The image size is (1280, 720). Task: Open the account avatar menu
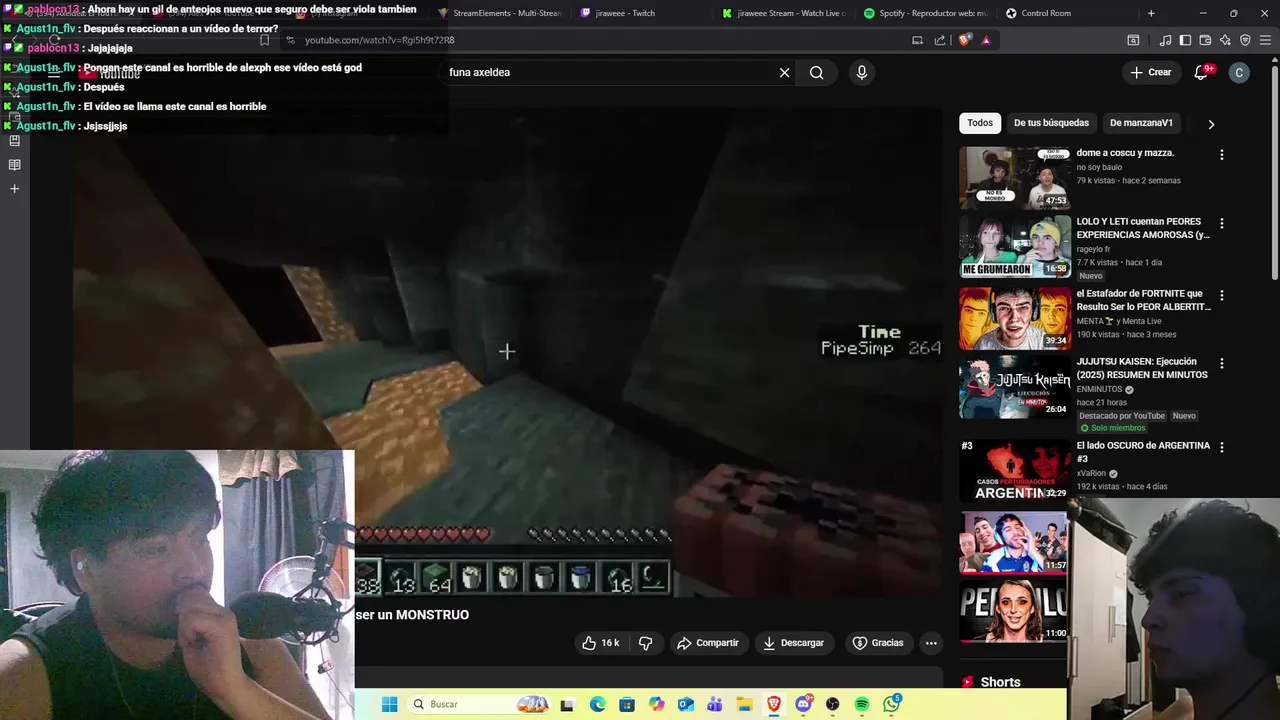click(1239, 72)
